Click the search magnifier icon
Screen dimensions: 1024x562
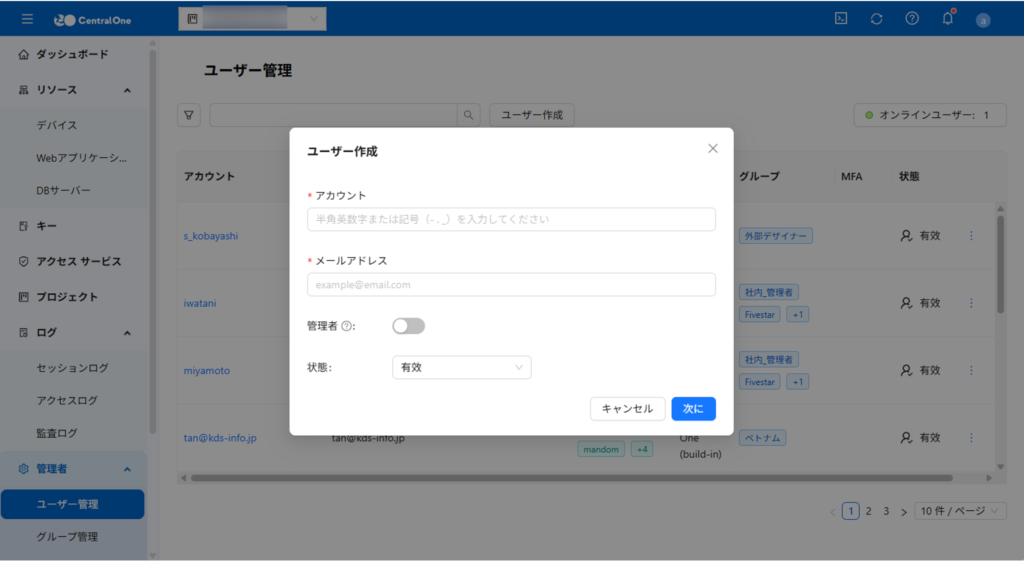click(x=468, y=115)
